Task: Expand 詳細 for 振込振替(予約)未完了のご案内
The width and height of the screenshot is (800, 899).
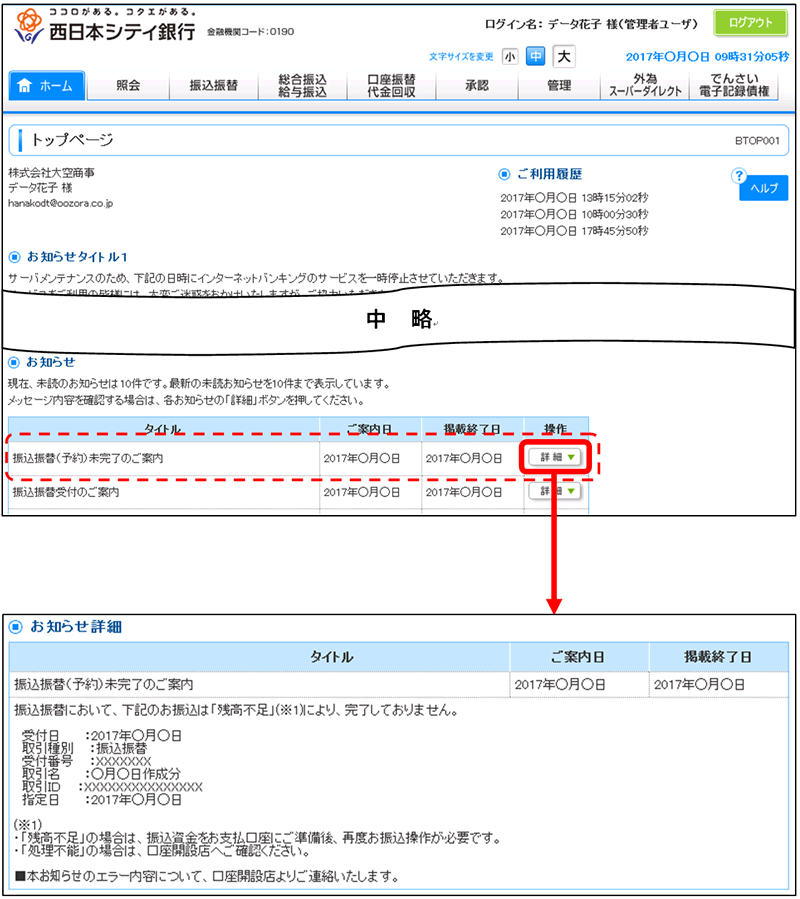Action: pos(554,457)
